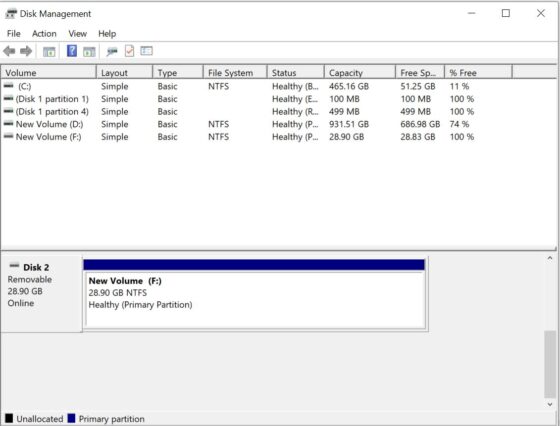Select drive icon beside New Volume (D:)
This screenshot has width=560, height=426.
pyautogui.click(x=9, y=124)
